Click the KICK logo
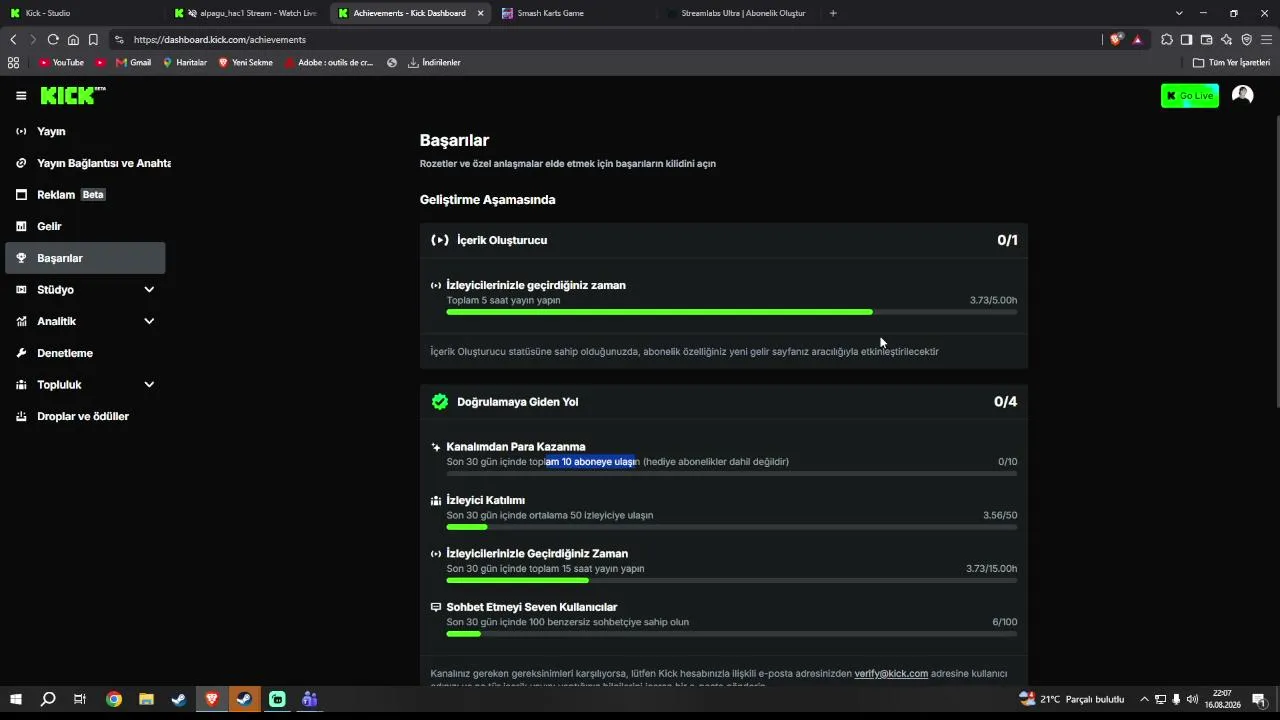The image size is (1280, 720). pos(72,96)
